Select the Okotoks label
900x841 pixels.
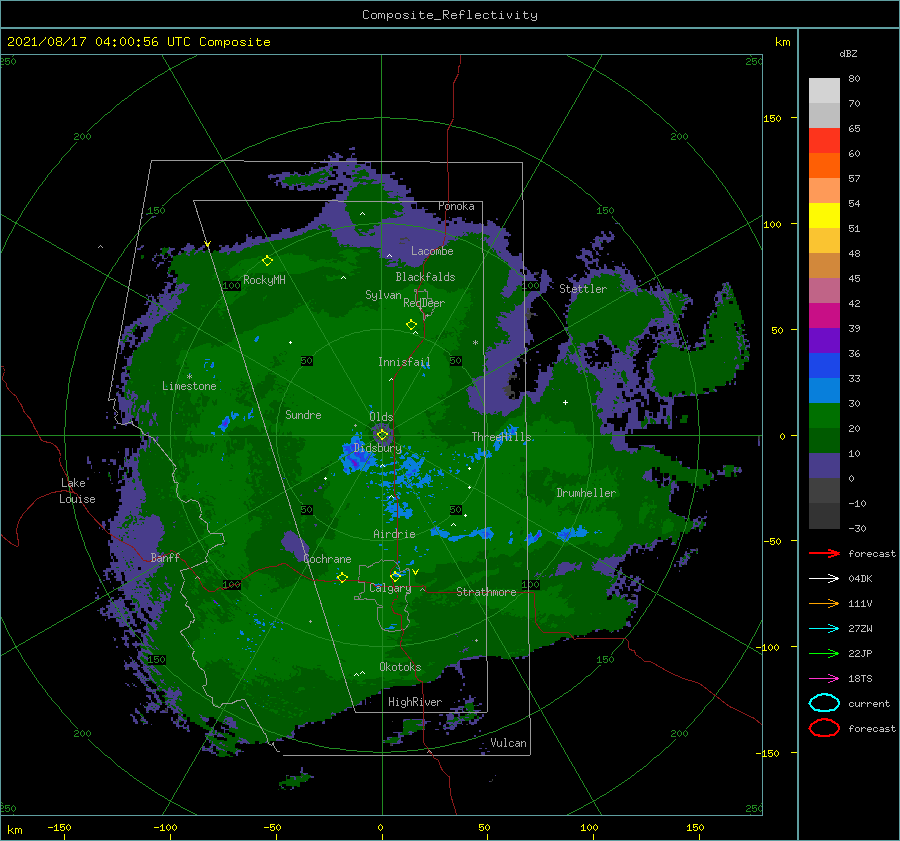tap(400, 667)
